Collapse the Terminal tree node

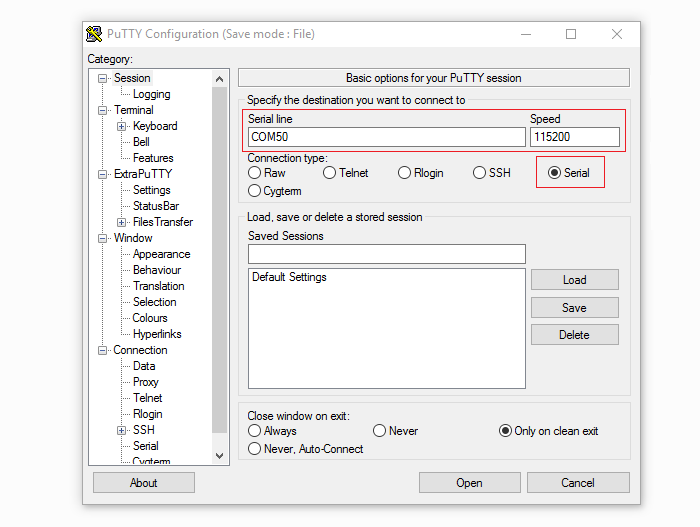(103, 110)
